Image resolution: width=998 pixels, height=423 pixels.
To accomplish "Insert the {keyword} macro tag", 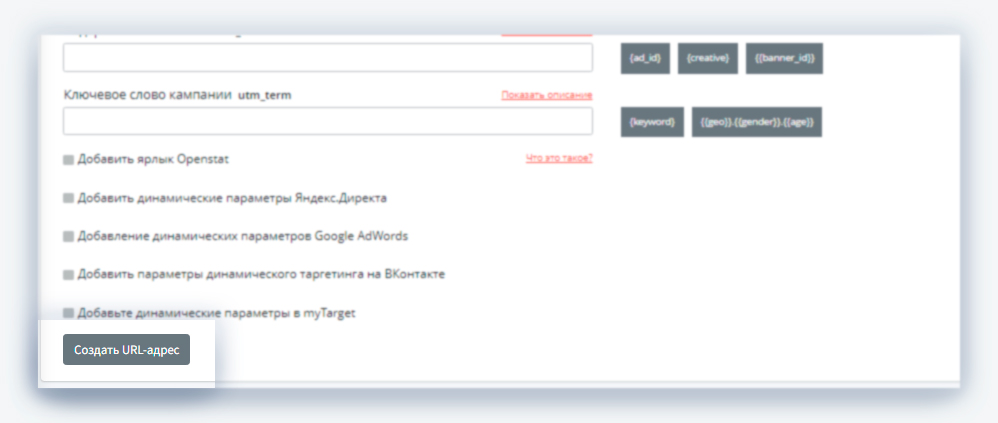I will click(x=652, y=122).
